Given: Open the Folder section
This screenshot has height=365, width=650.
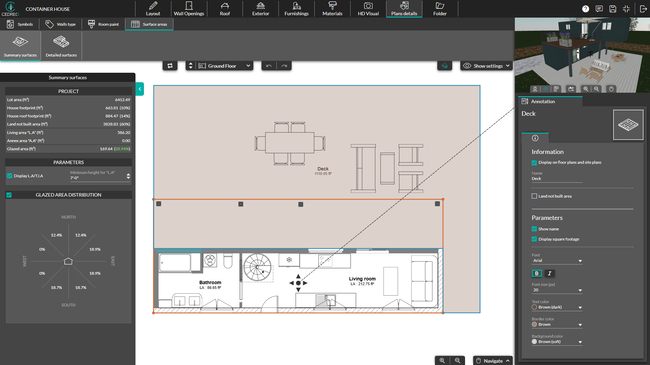Looking at the screenshot, I should coord(440,9).
